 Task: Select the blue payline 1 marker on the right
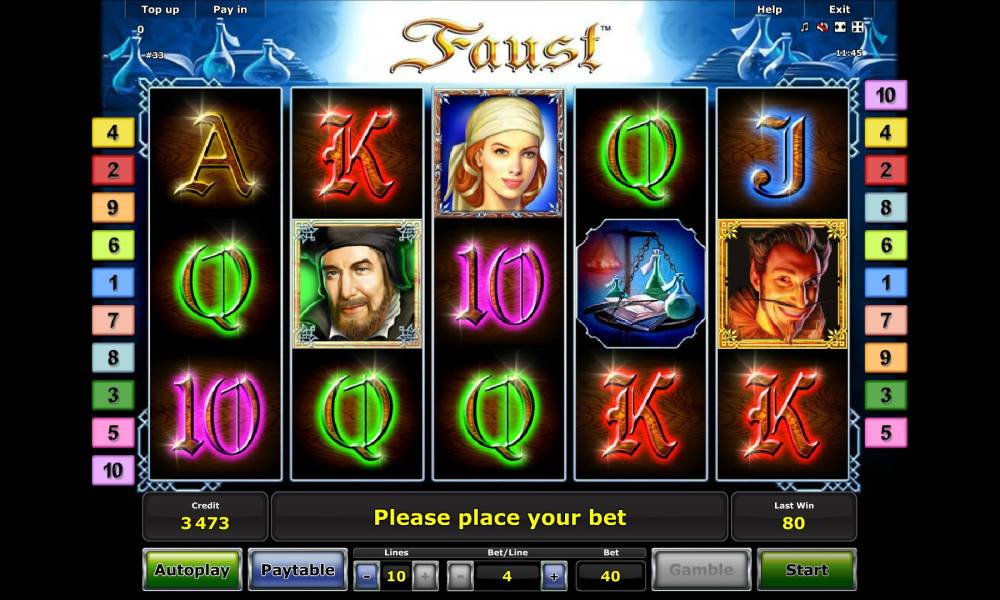[x=886, y=282]
